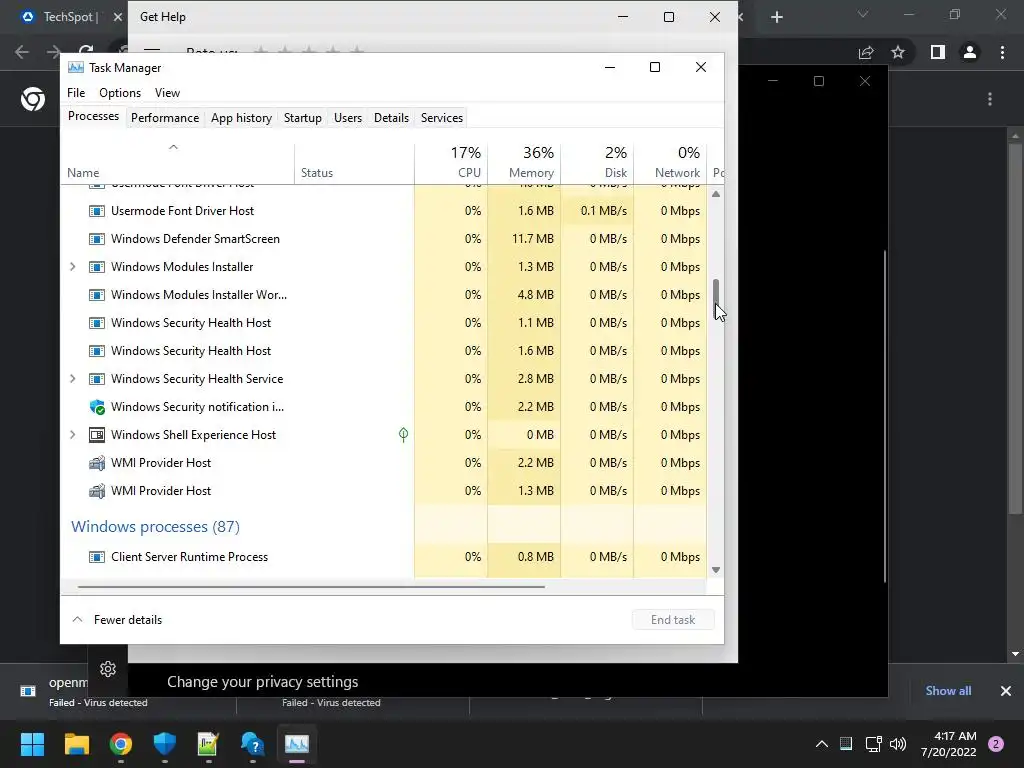1024x768 pixels.
Task: Click the clock showing 4:17 AM
Action: click(x=955, y=736)
